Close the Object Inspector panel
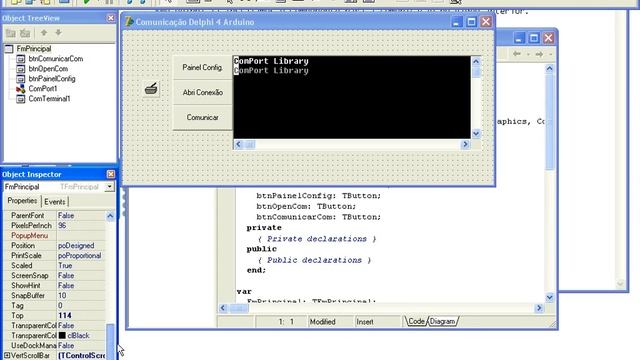Viewport: 640px width, 360px height. pyautogui.click(x=111, y=174)
